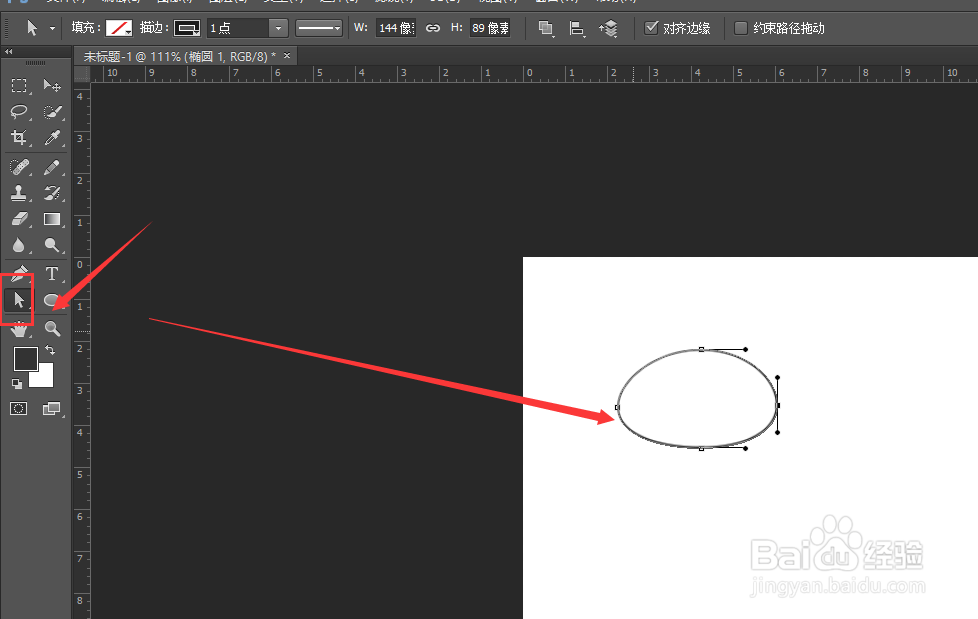Select the Spot Healing Brush tool

pyautogui.click(x=19, y=167)
